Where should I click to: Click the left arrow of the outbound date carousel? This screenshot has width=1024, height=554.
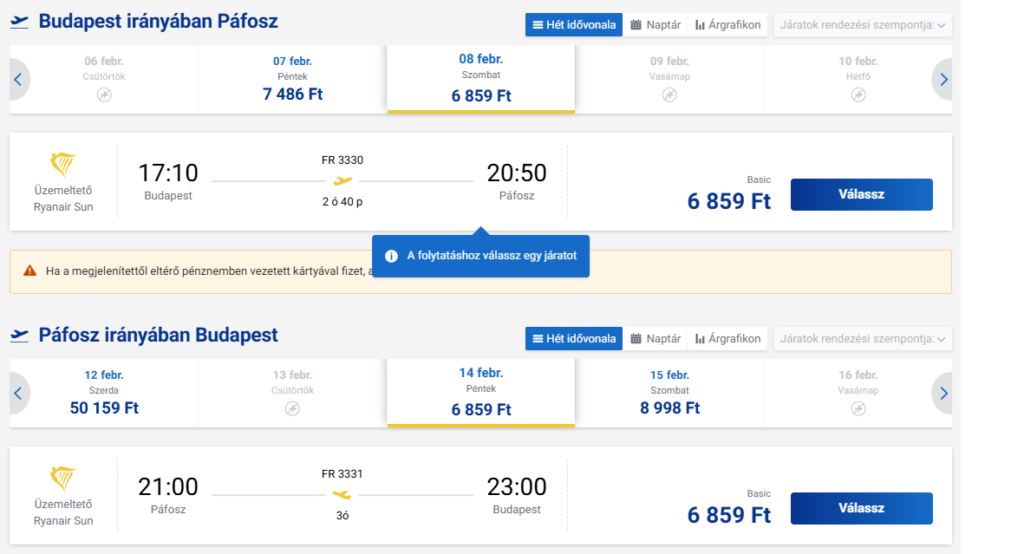(18, 79)
